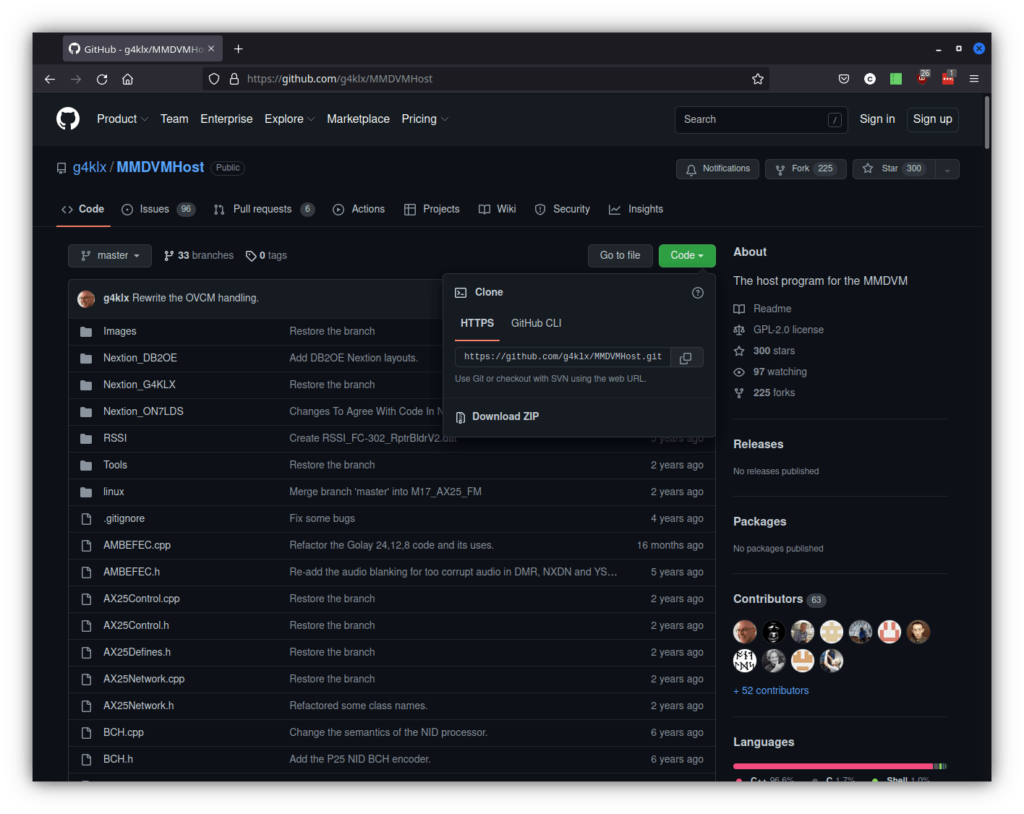
Task: Reload the page with the refresh icon
Action: 102,79
